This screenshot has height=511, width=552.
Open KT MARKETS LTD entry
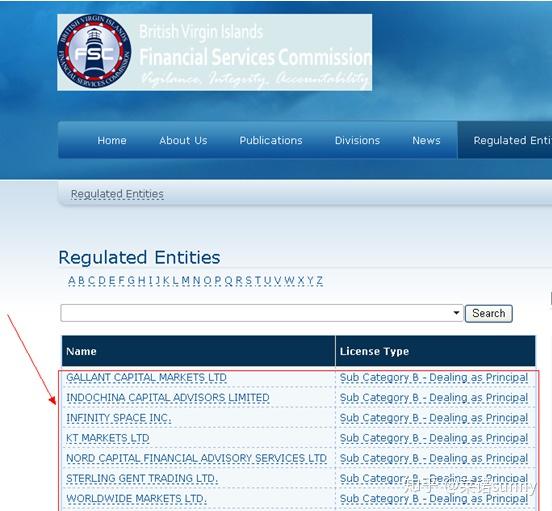pyautogui.click(x=108, y=438)
